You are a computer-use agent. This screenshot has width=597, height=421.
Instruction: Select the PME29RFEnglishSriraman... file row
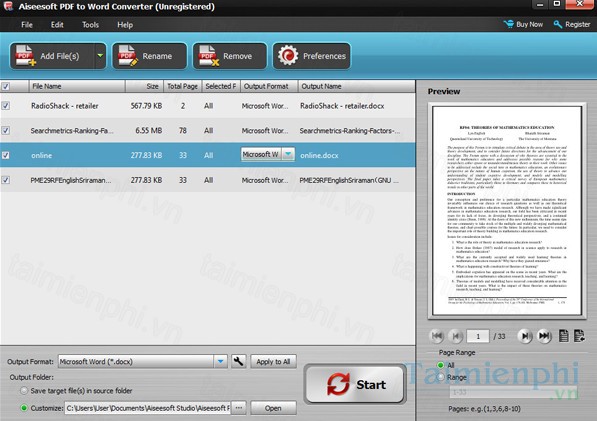click(x=208, y=180)
